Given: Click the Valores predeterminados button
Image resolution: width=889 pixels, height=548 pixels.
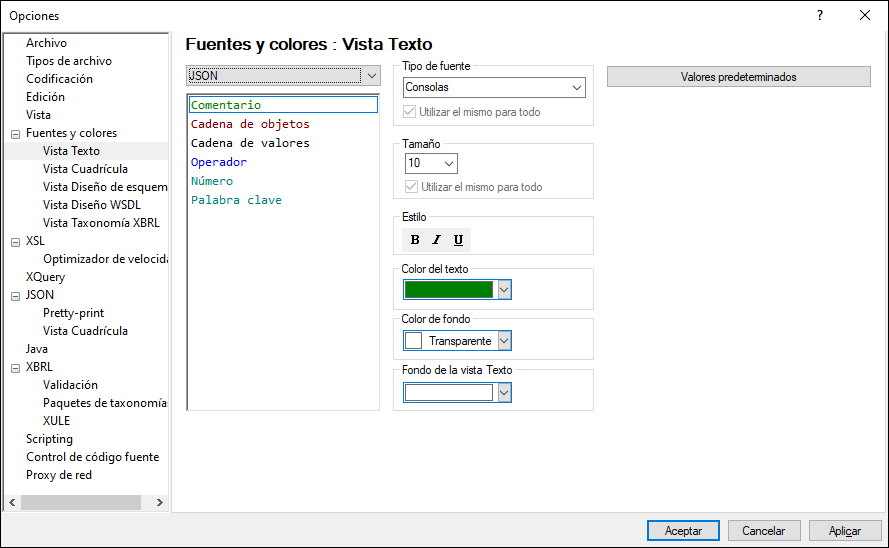Looking at the screenshot, I should [x=738, y=77].
